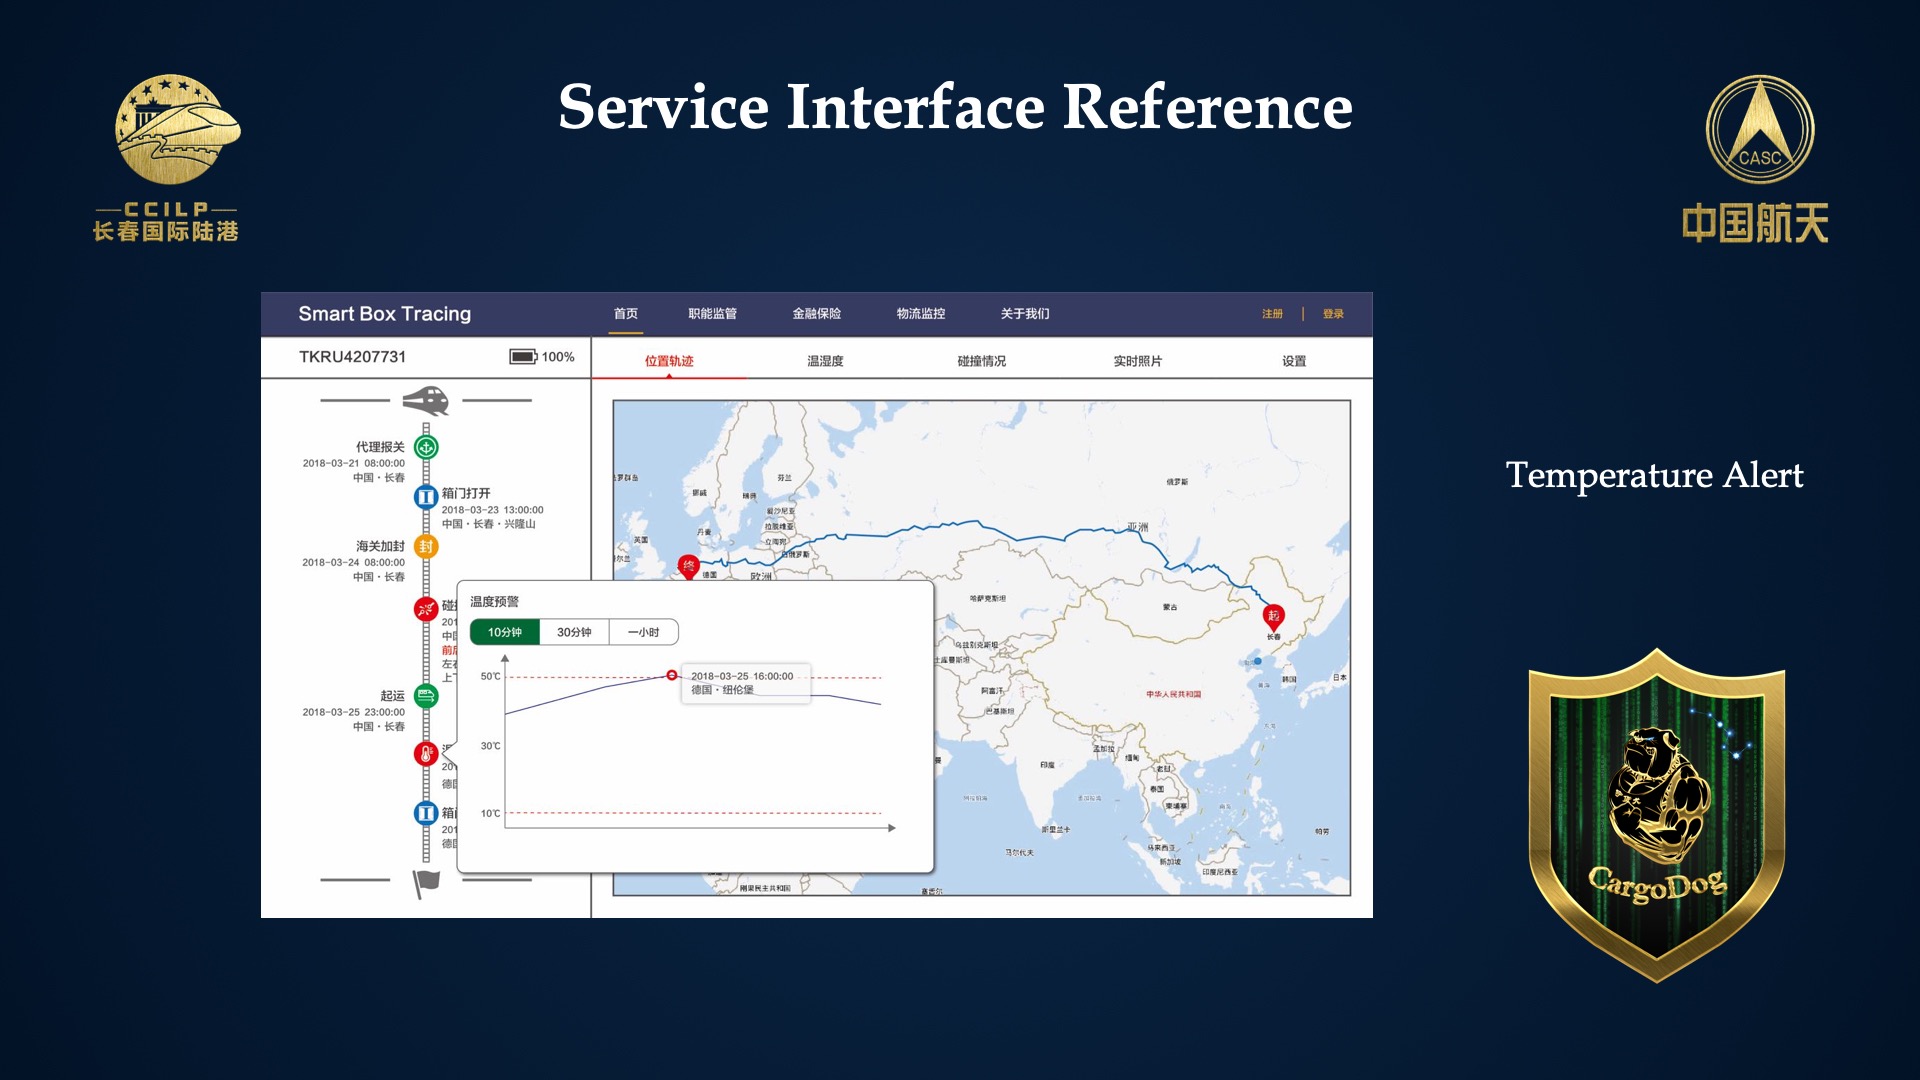This screenshot has width=1920, height=1080.
Task: Click the red collision event icon
Action: (x=426, y=608)
